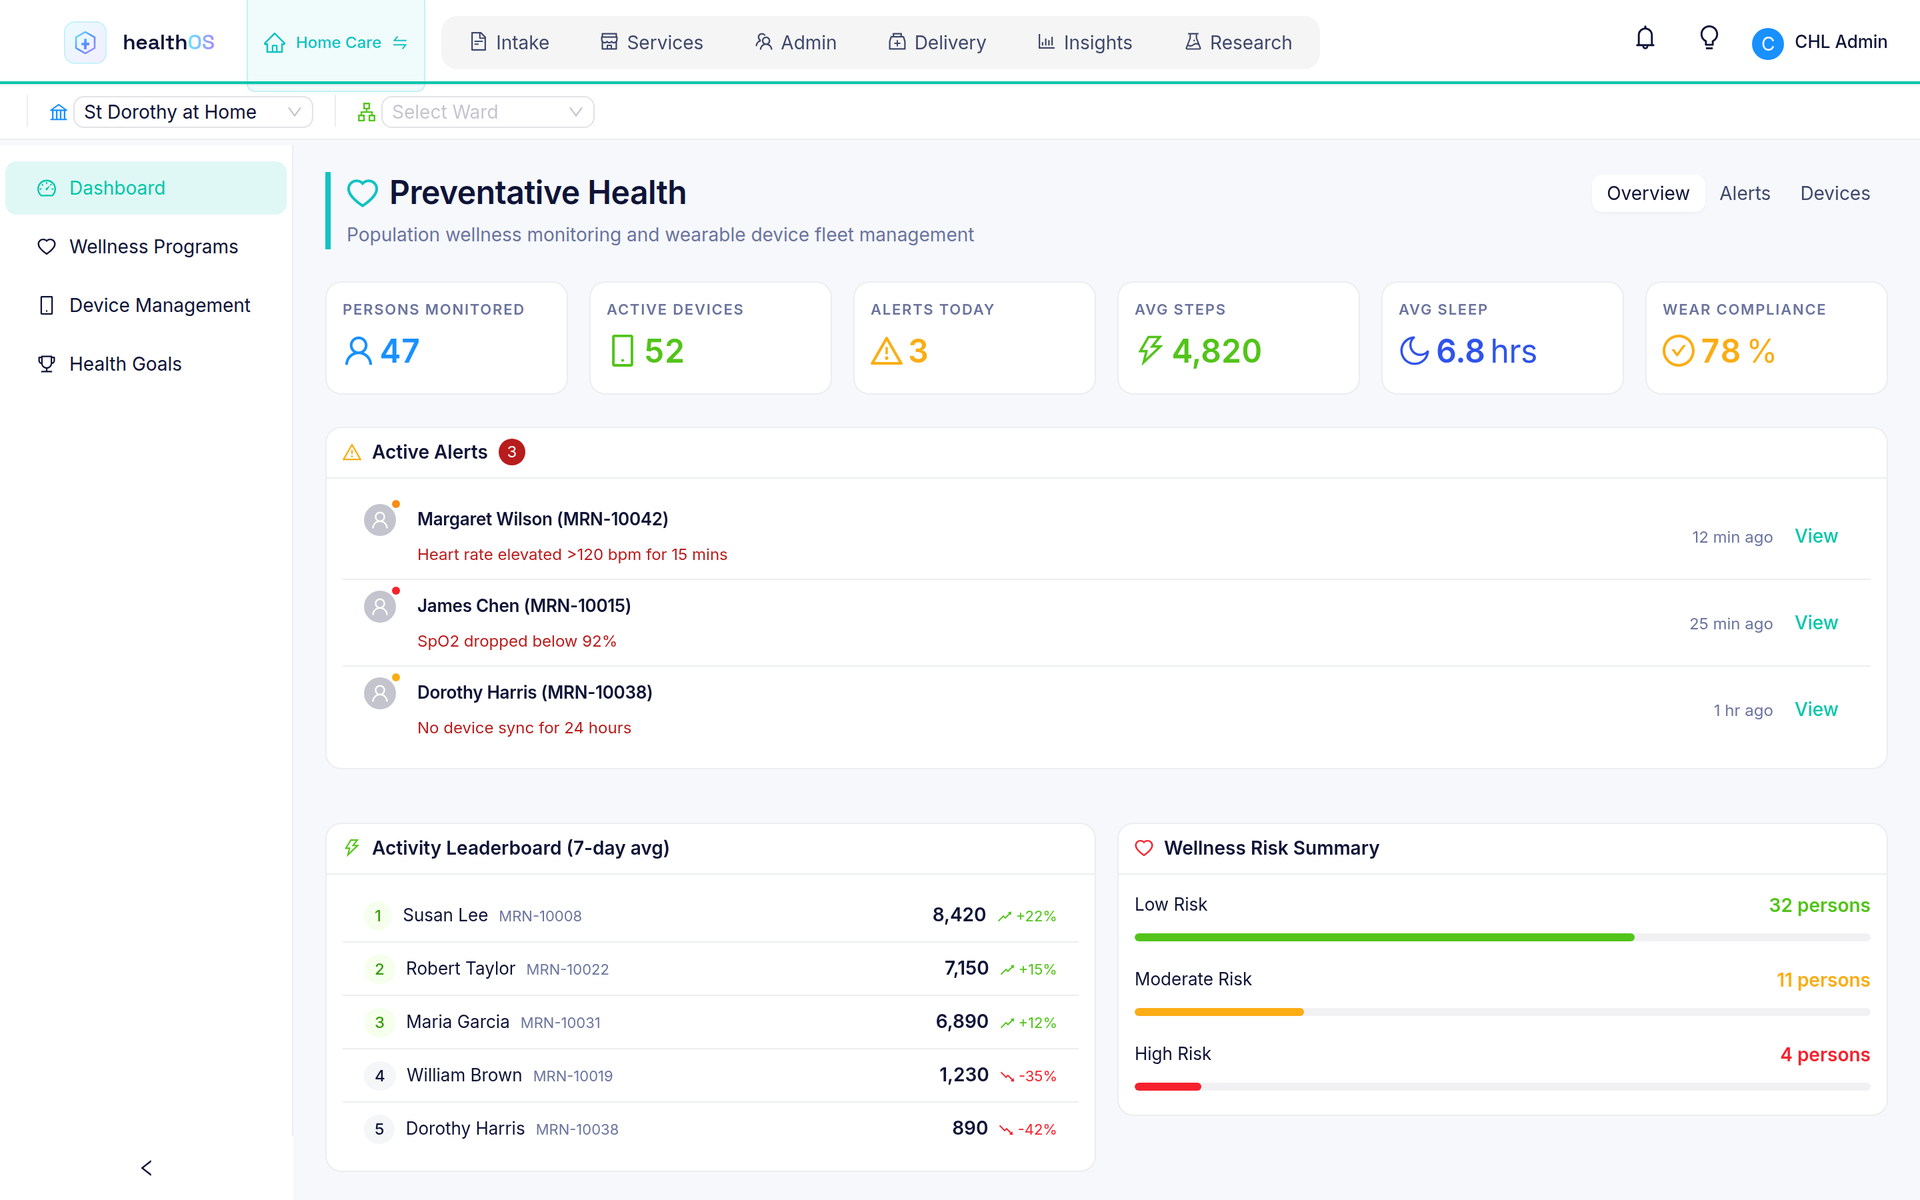This screenshot has width=1920, height=1200.
Task: Collapse the sidebar with the left arrow
Action: click(147, 1168)
